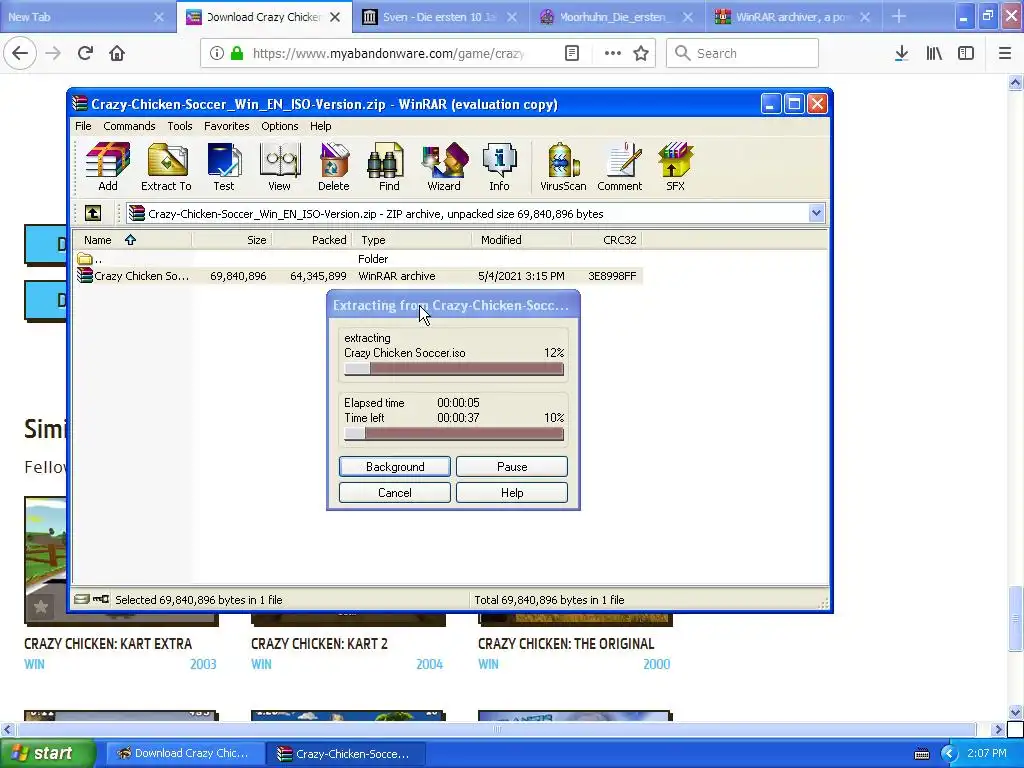1024x768 pixels.
Task: Open the WinRAR Help menu
Action: pos(321,126)
